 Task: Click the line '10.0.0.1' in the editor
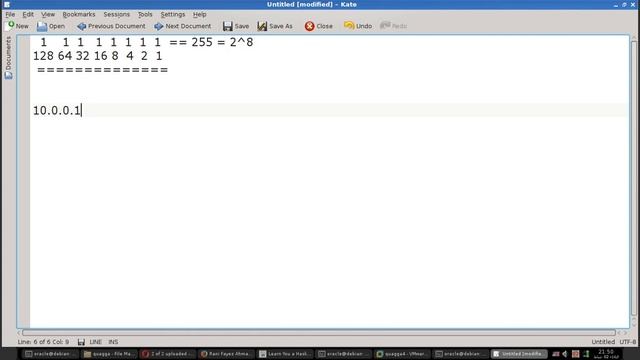point(57,110)
